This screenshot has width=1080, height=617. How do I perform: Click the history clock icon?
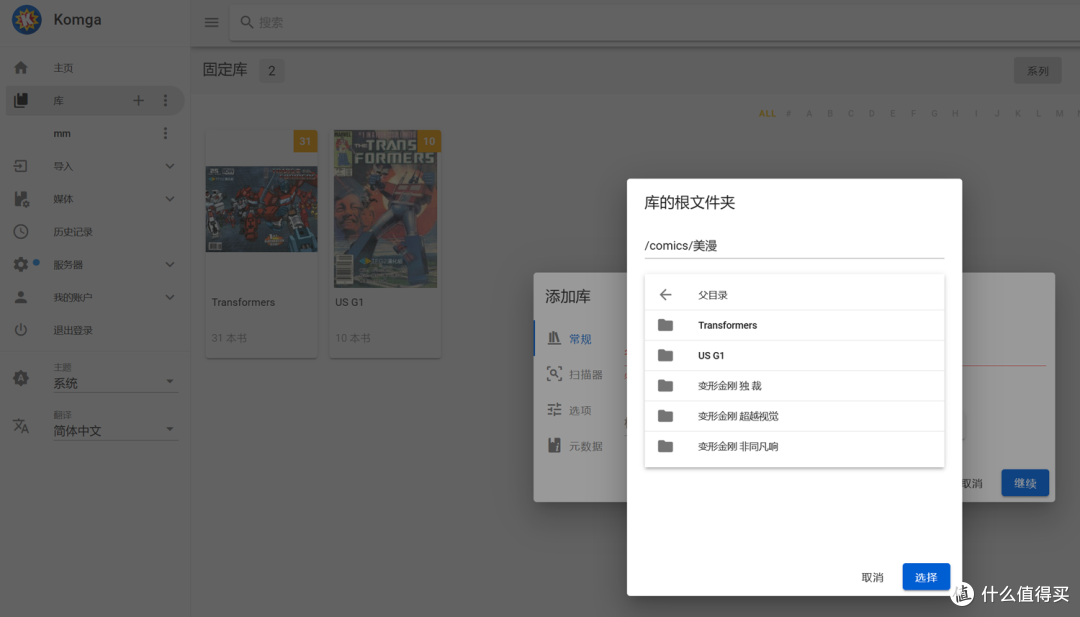coord(21,231)
